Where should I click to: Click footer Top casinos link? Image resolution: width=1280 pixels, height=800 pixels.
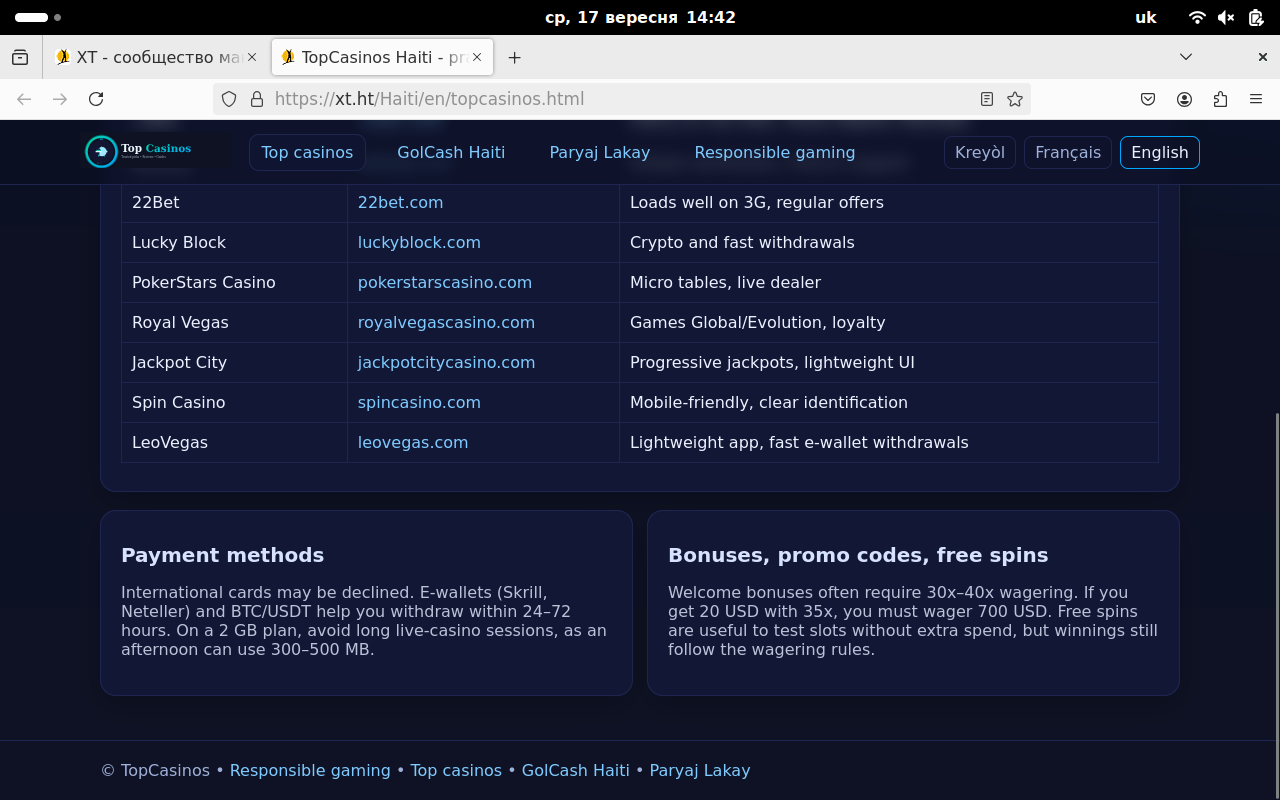tap(456, 770)
